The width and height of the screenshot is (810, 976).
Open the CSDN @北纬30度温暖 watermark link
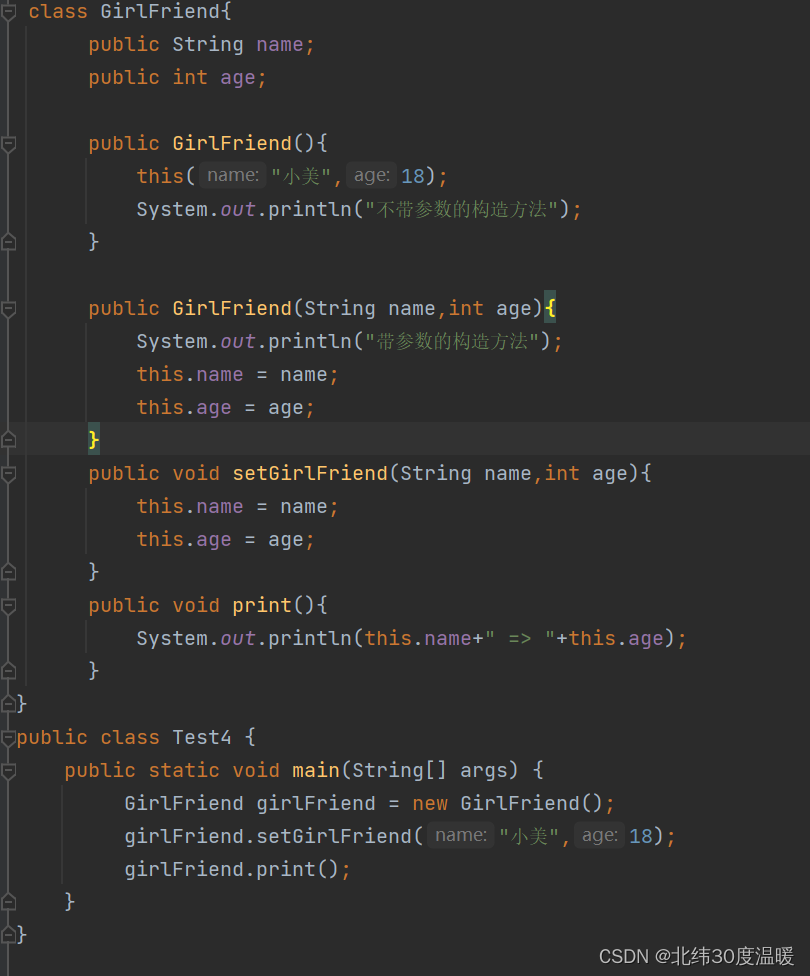point(696,956)
